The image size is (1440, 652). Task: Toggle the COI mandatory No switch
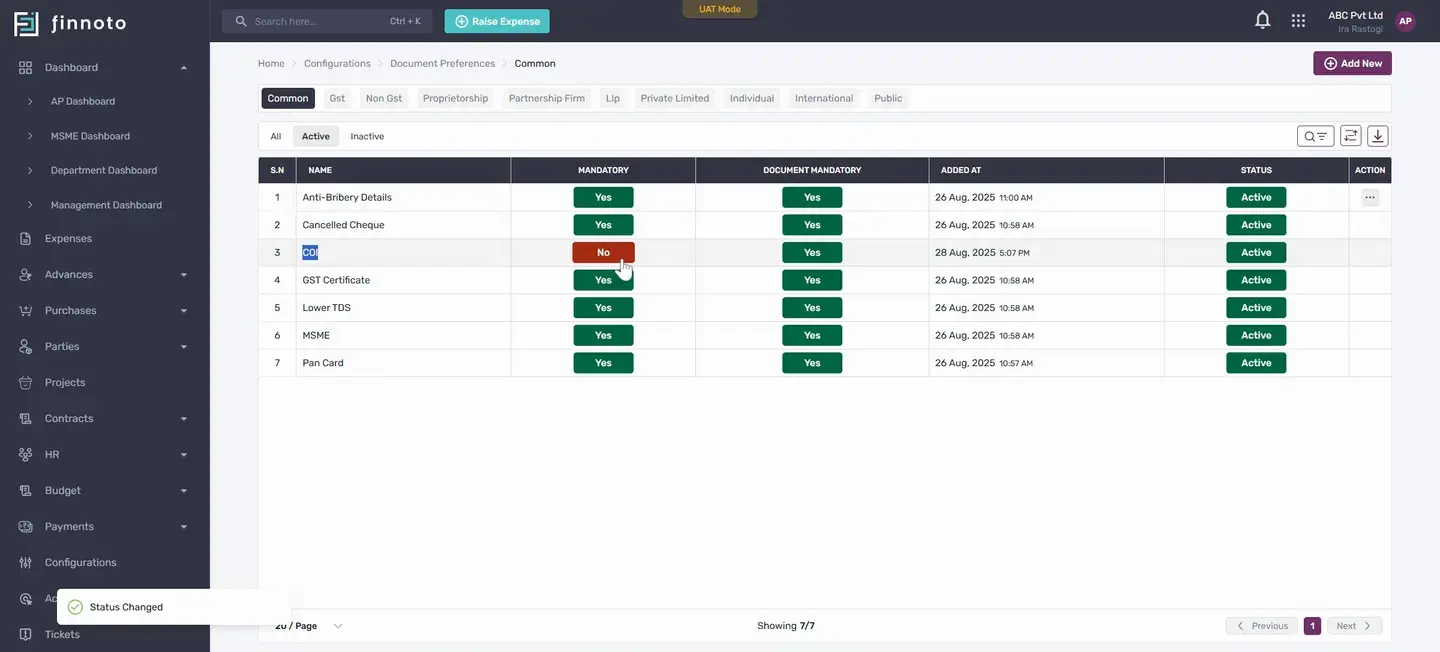(x=603, y=253)
